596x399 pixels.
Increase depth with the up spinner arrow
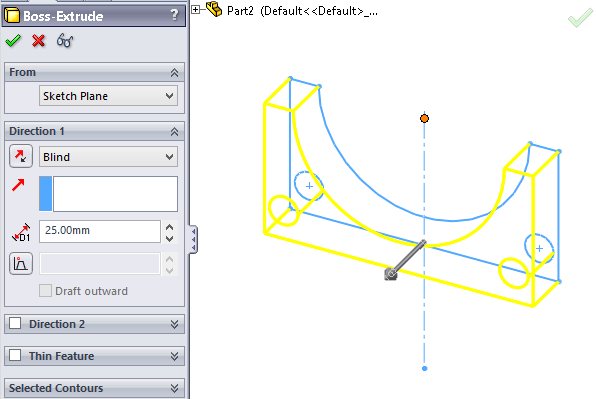click(x=170, y=227)
